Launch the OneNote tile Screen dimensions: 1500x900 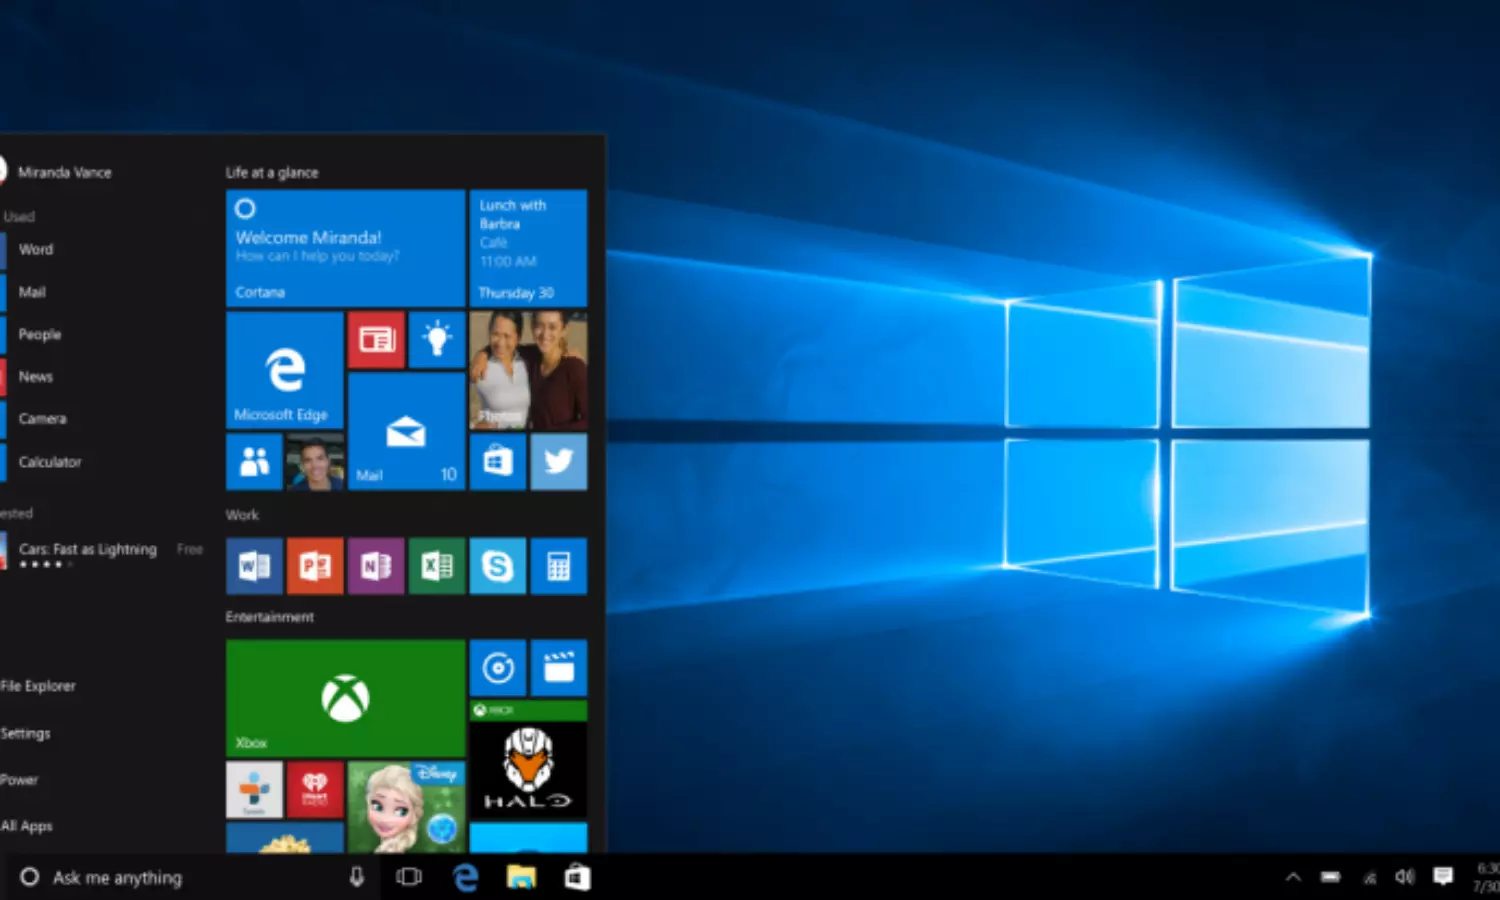(376, 566)
